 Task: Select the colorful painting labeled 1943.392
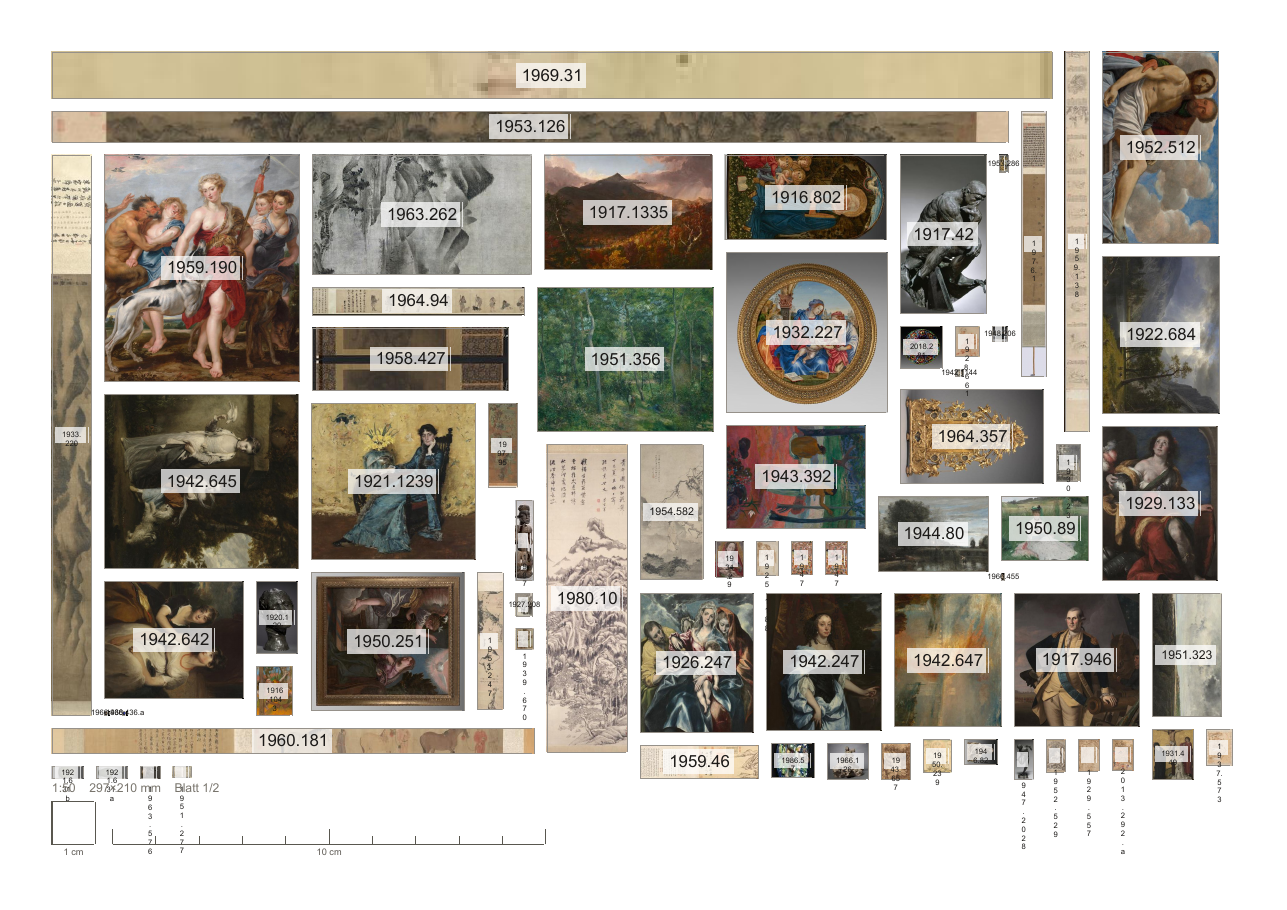click(796, 476)
